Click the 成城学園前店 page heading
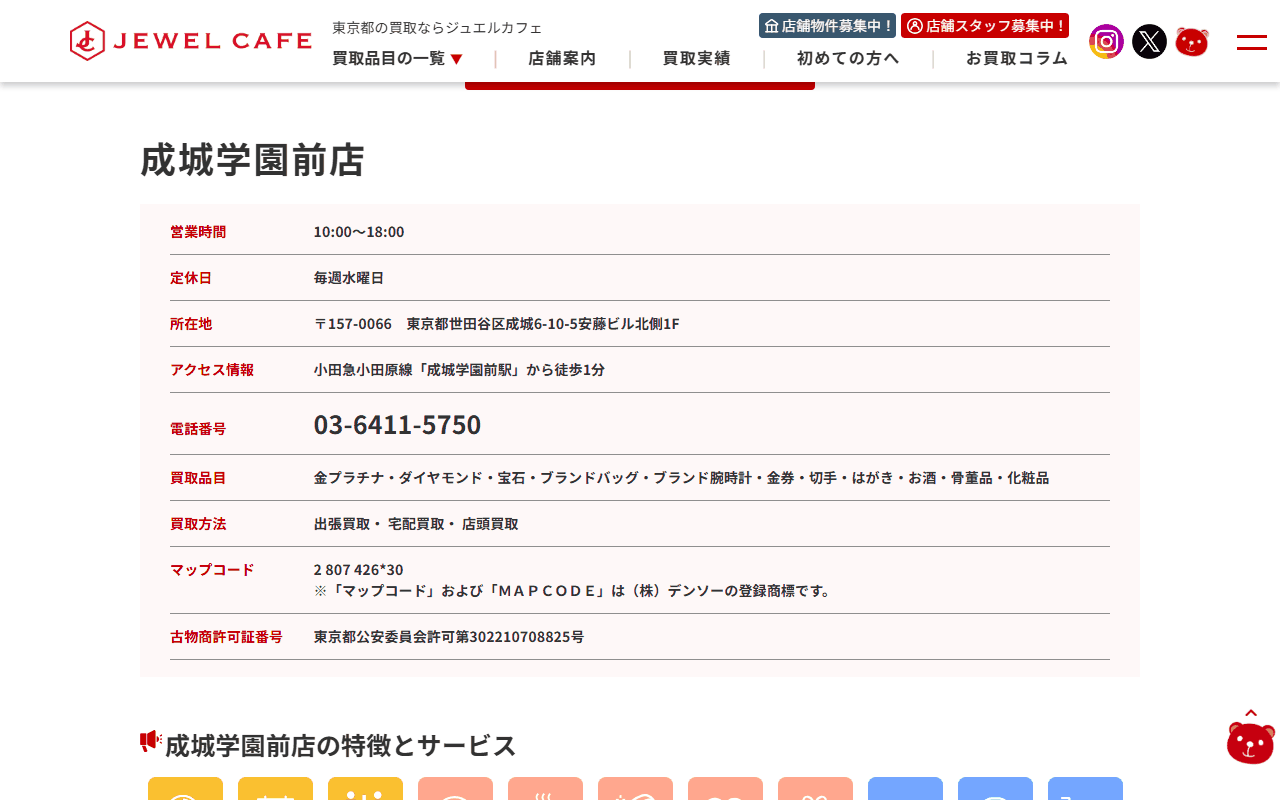 point(253,160)
